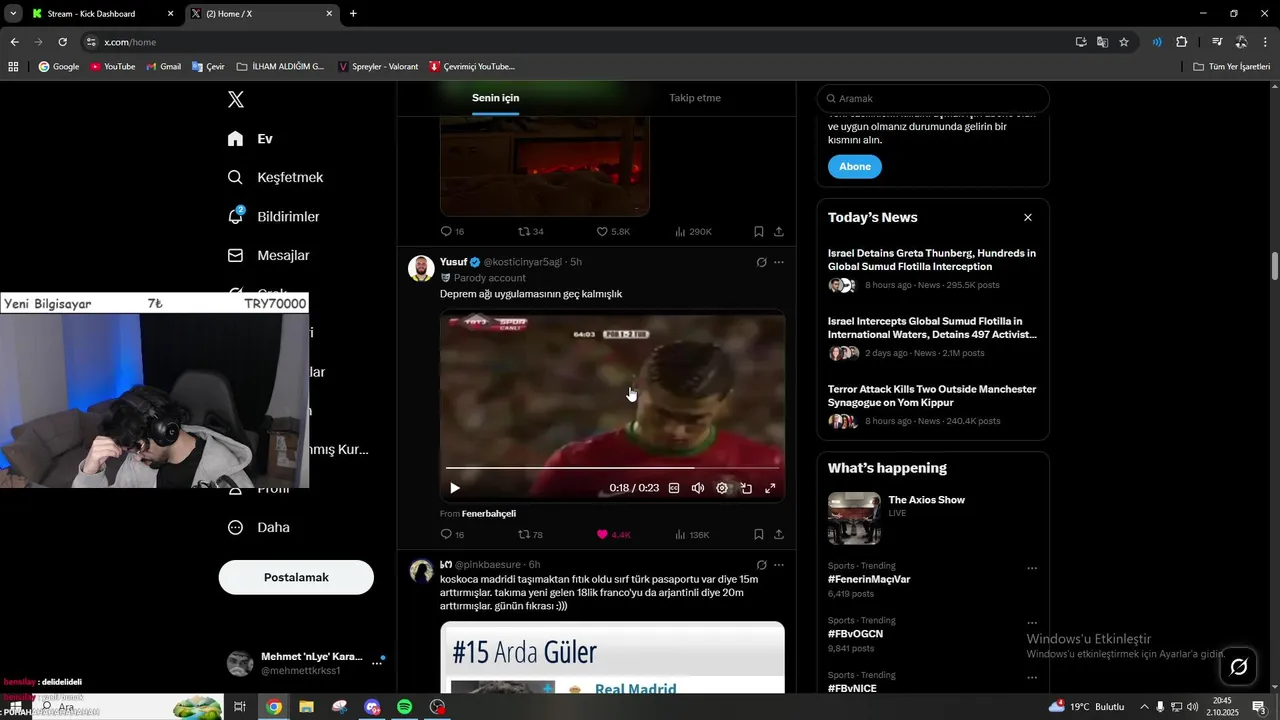
Task: Switch to Takip etme tab
Action: [695, 98]
